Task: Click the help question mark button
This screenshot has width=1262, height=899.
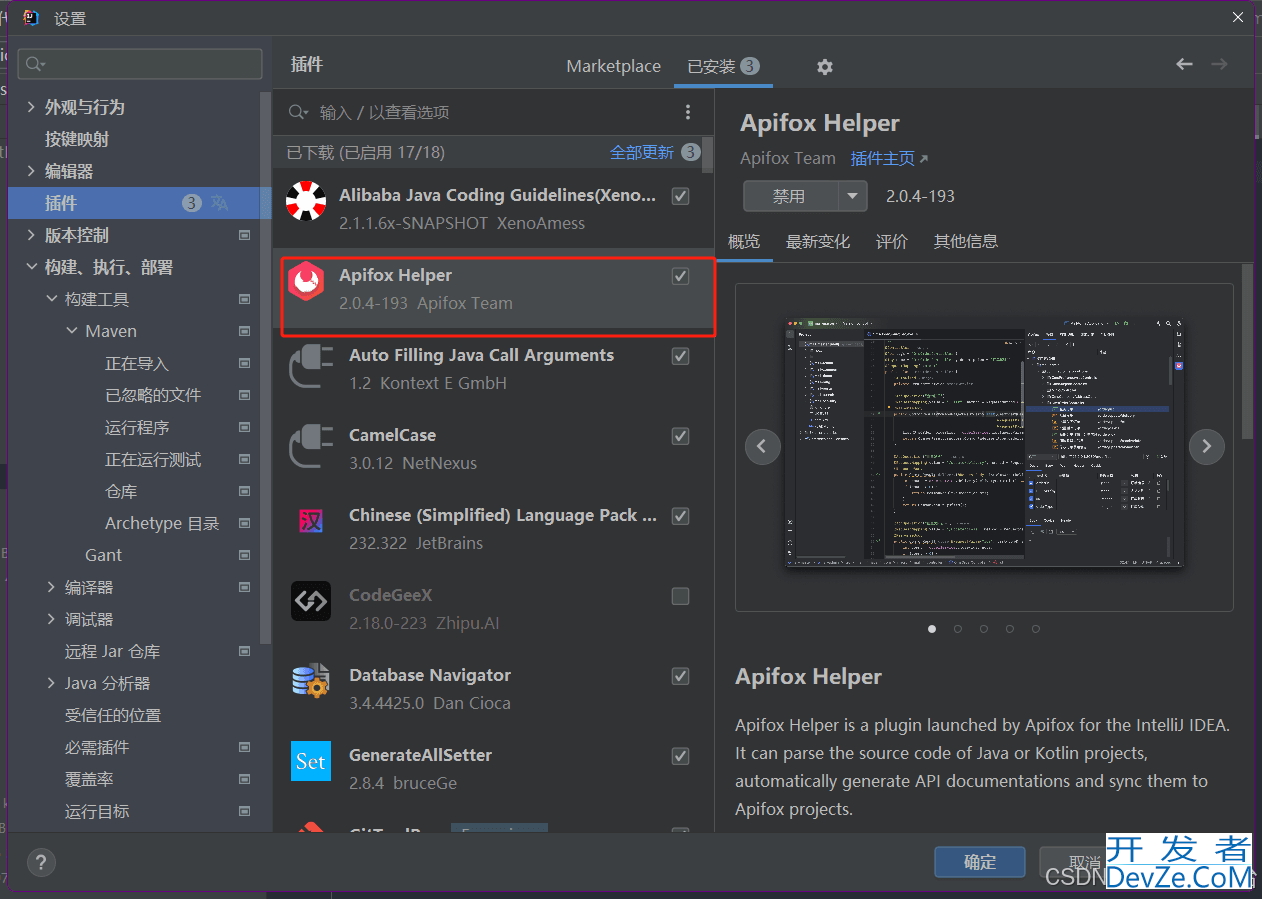Action: pyautogui.click(x=41, y=862)
